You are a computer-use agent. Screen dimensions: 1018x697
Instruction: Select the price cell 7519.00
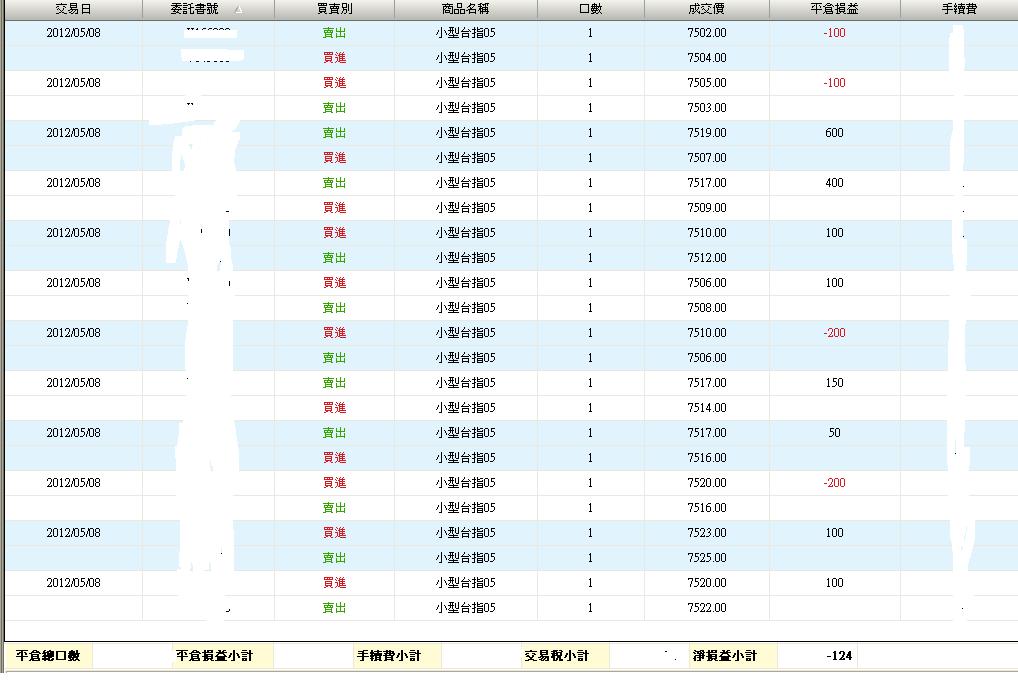[x=706, y=132]
